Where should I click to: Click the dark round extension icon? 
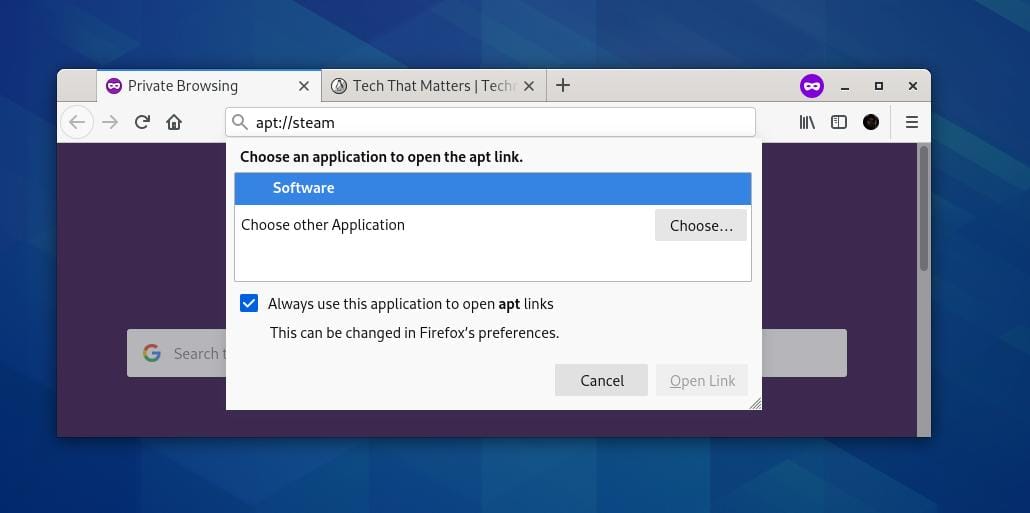[871, 122]
